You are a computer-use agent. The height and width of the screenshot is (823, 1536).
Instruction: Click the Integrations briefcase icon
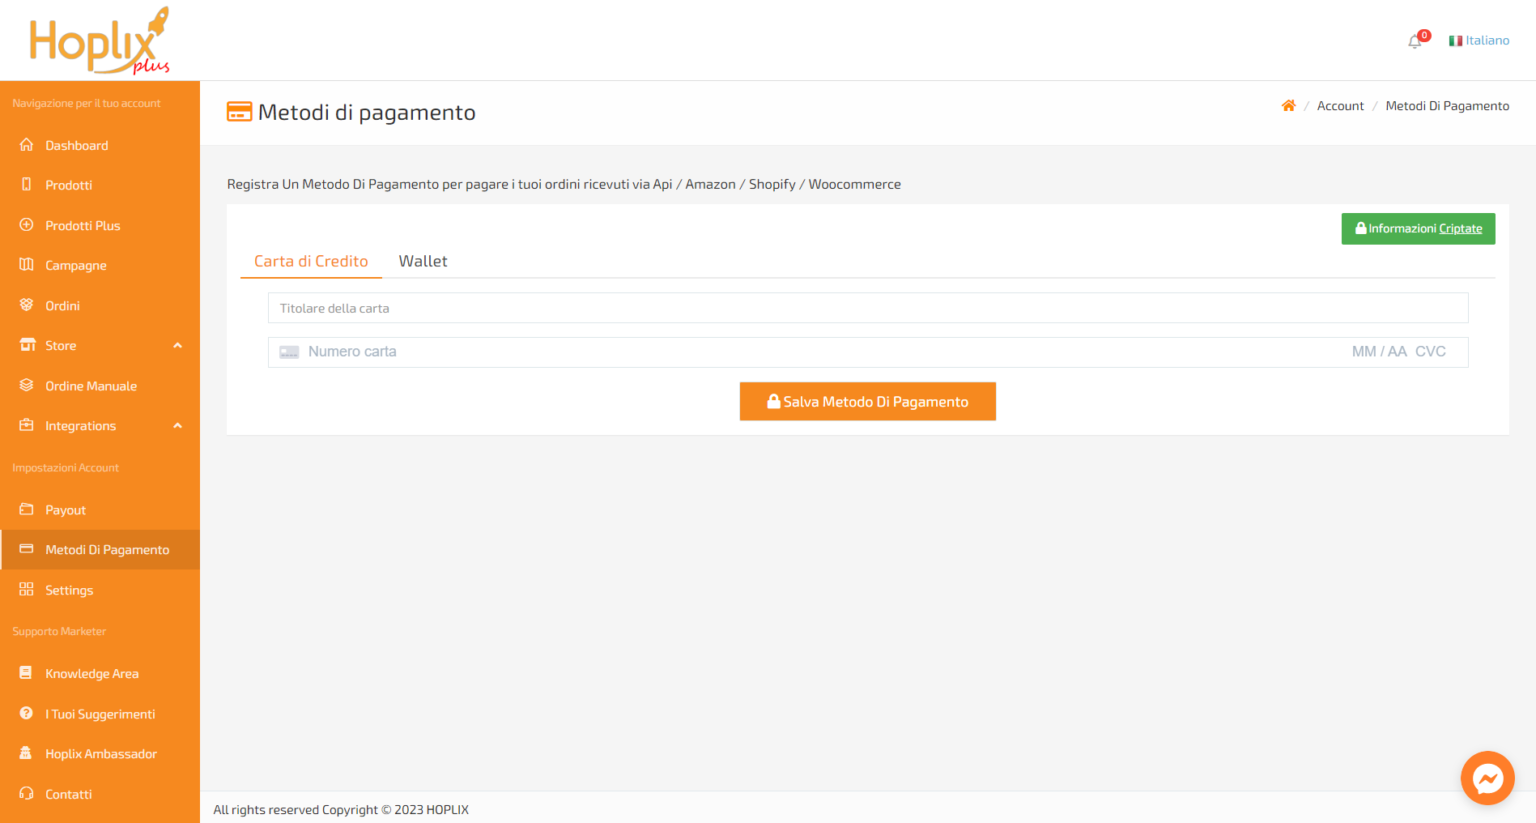coord(27,425)
